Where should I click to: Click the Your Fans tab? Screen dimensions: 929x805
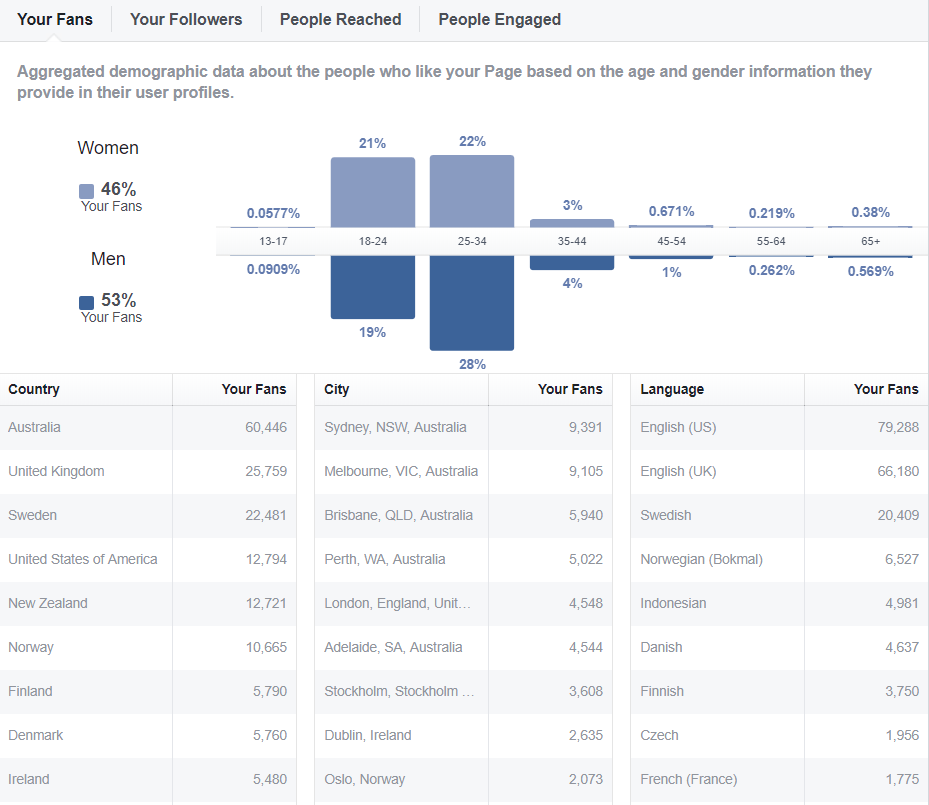(55, 19)
